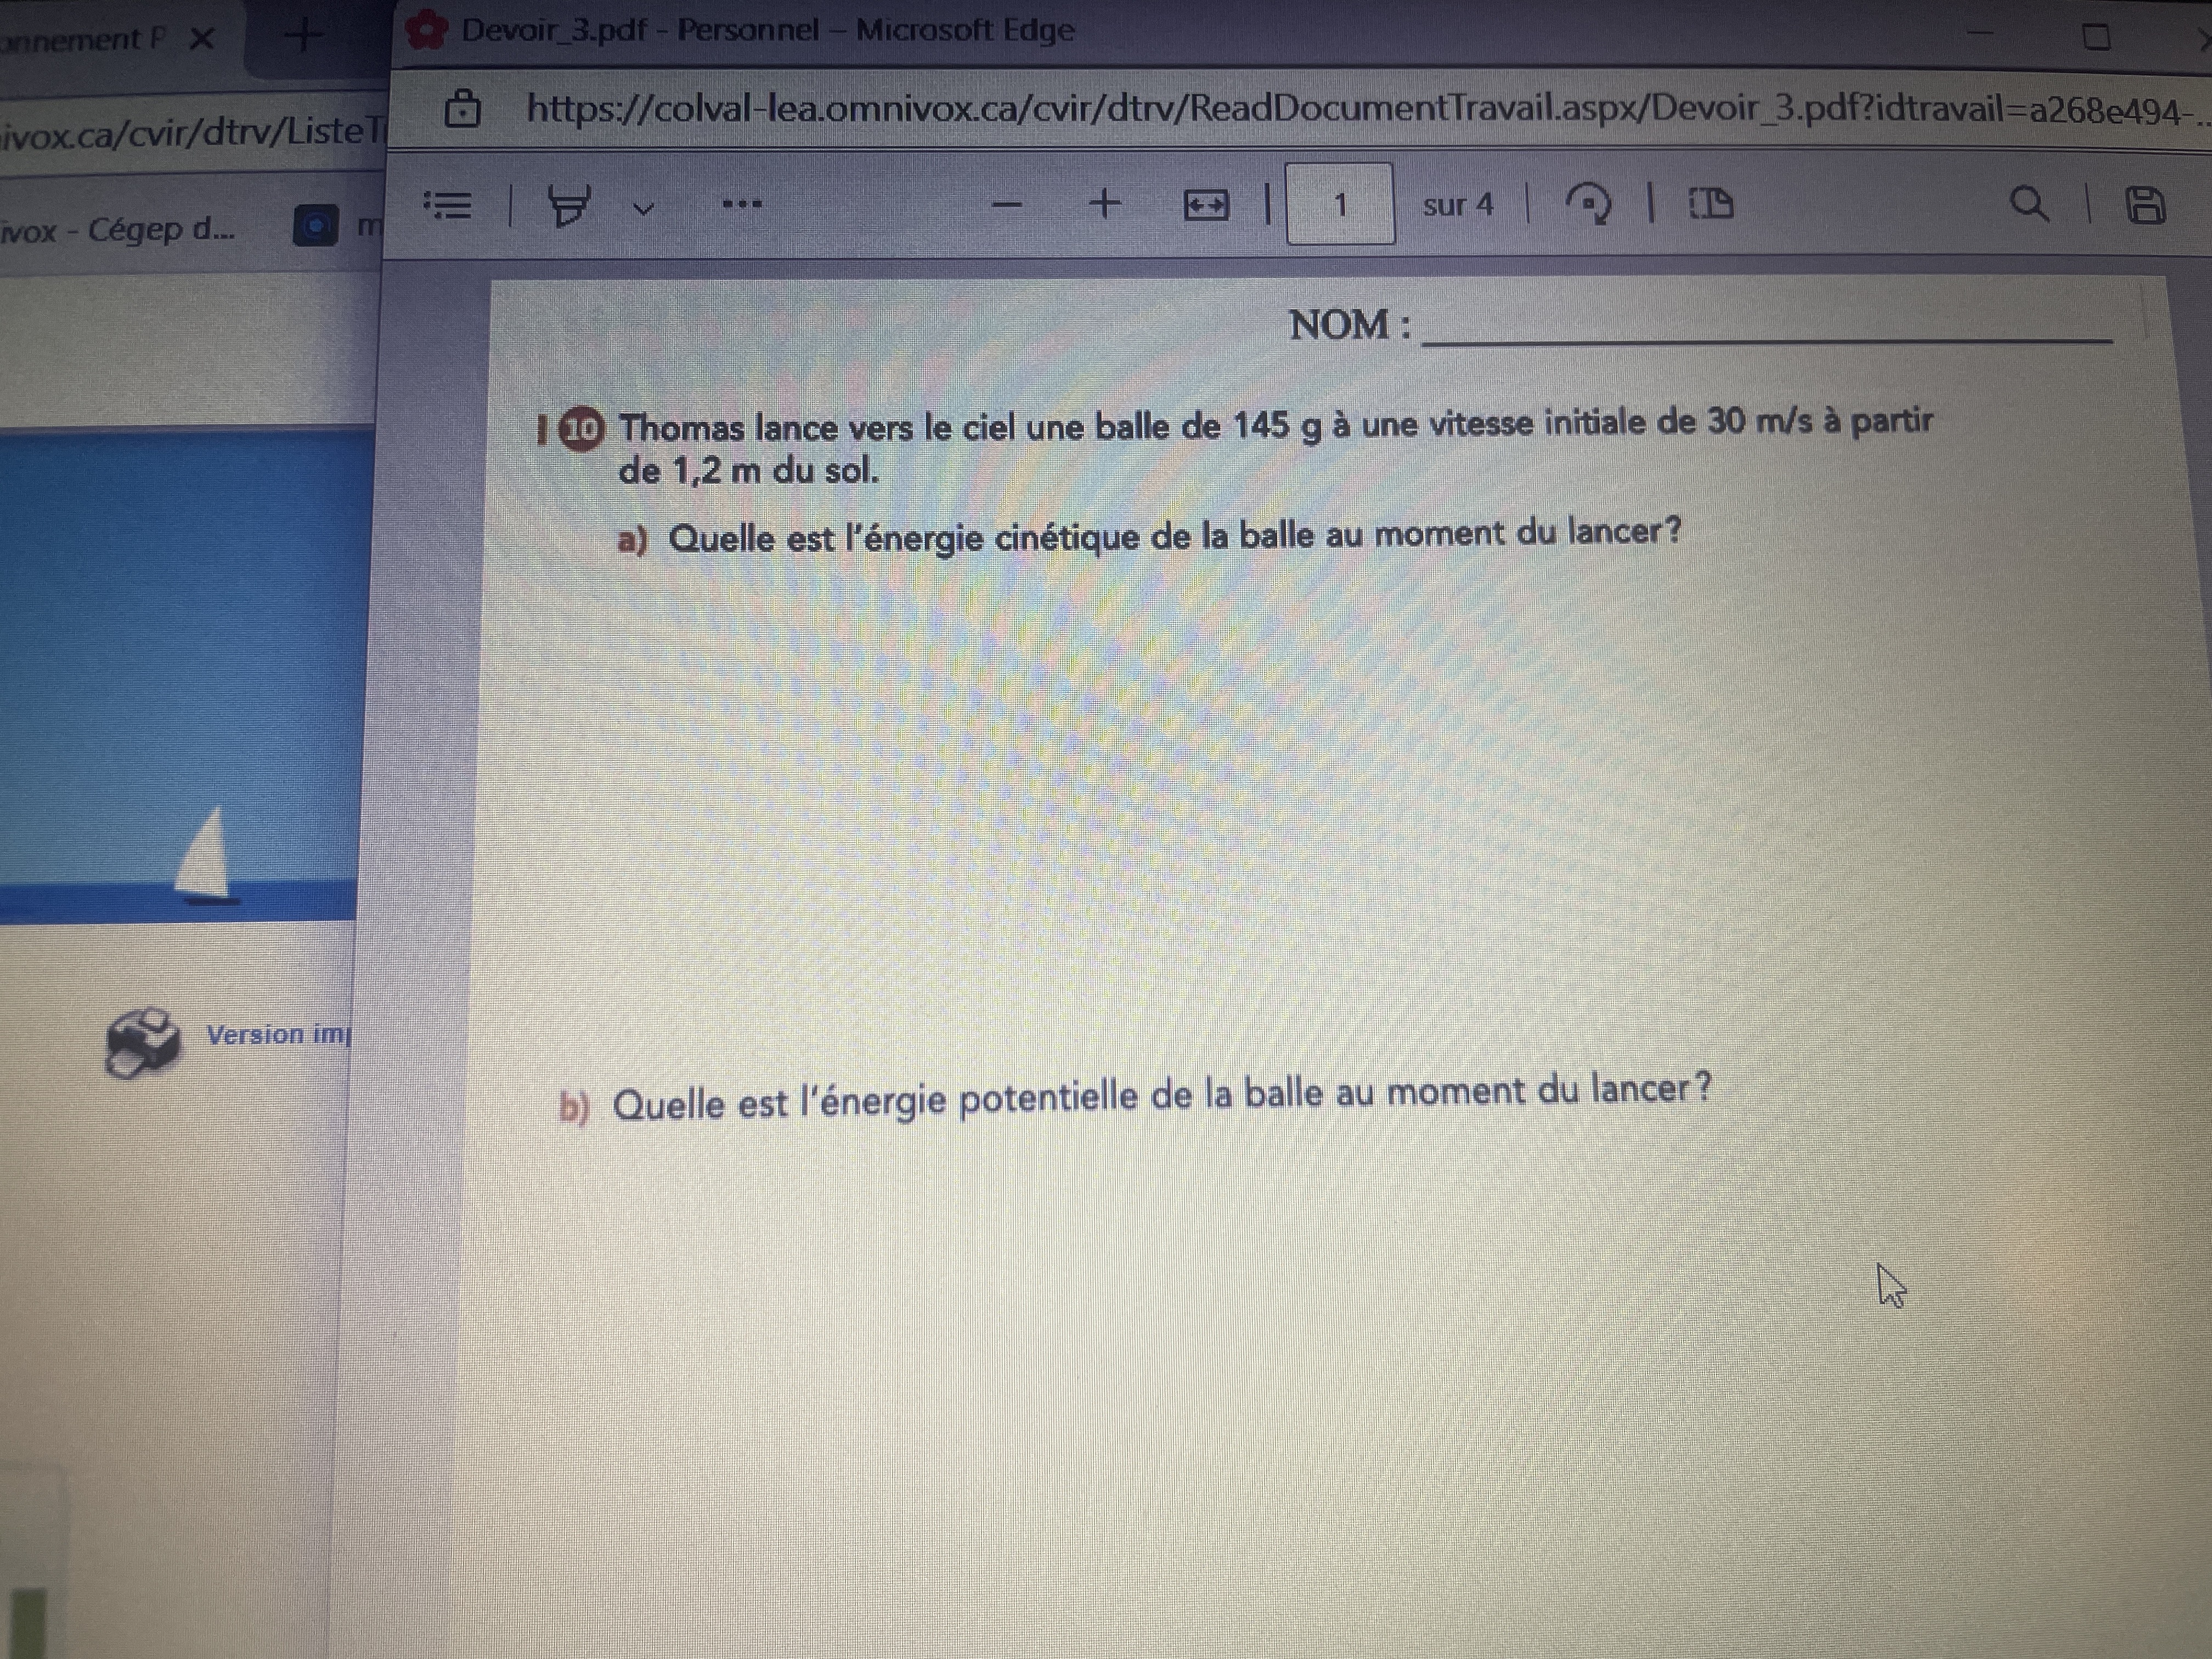This screenshot has width=2212, height=1659.
Task: Click the blue bookmark icon in the favorites bar
Action: coord(315,226)
